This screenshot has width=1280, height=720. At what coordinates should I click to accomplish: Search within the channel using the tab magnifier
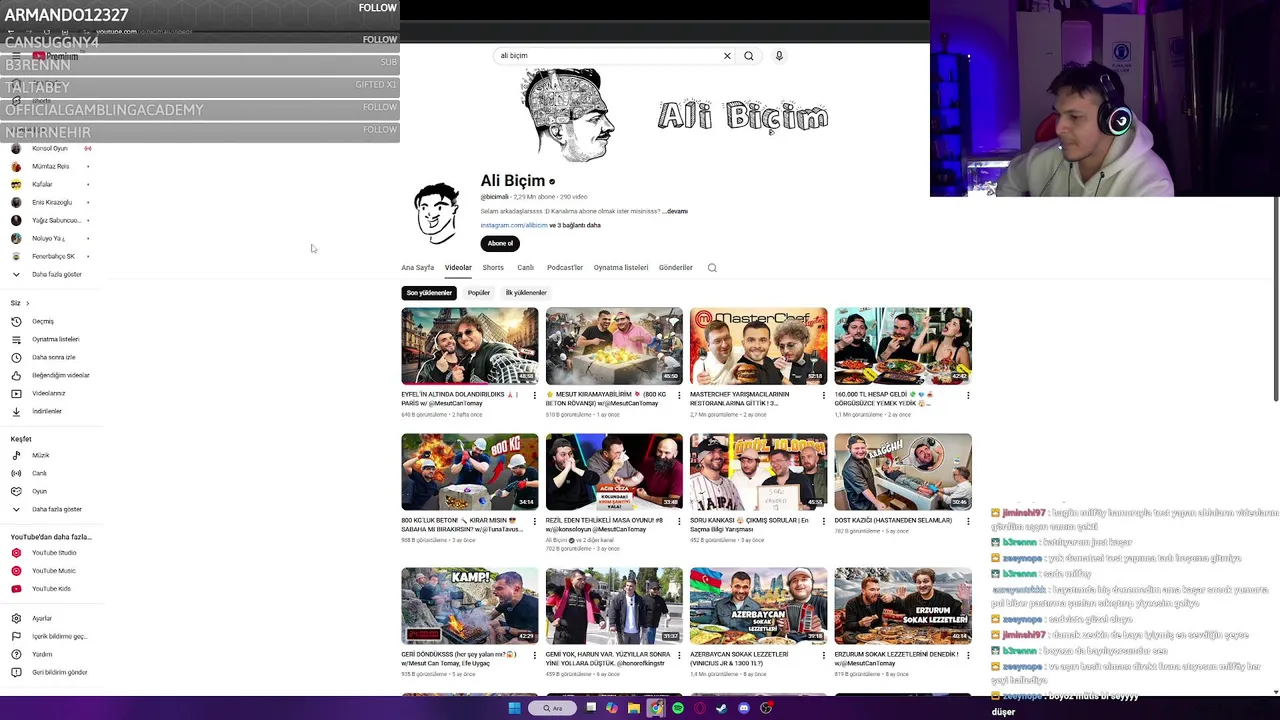click(712, 268)
